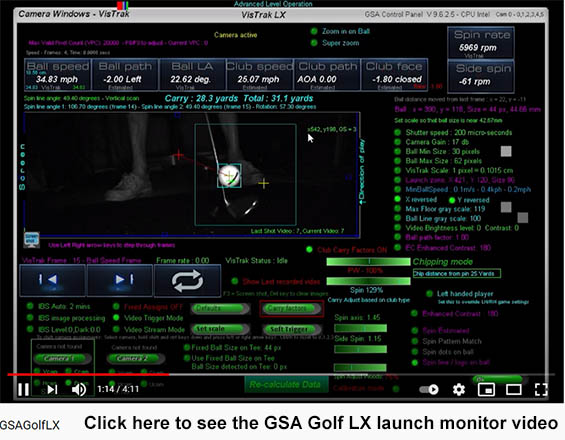The width and height of the screenshot is (565, 440).
Task: Select Spin line / logo on ball
Action: pyautogui.click(x=415, y=363)
